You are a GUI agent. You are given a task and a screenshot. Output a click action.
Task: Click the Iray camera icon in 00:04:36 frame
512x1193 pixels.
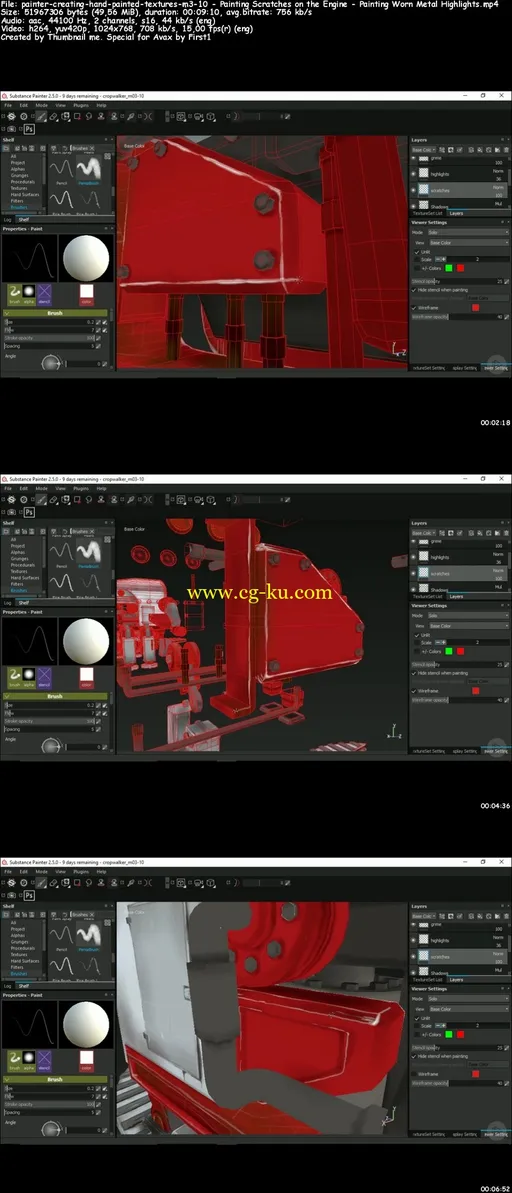pos(11,512)
